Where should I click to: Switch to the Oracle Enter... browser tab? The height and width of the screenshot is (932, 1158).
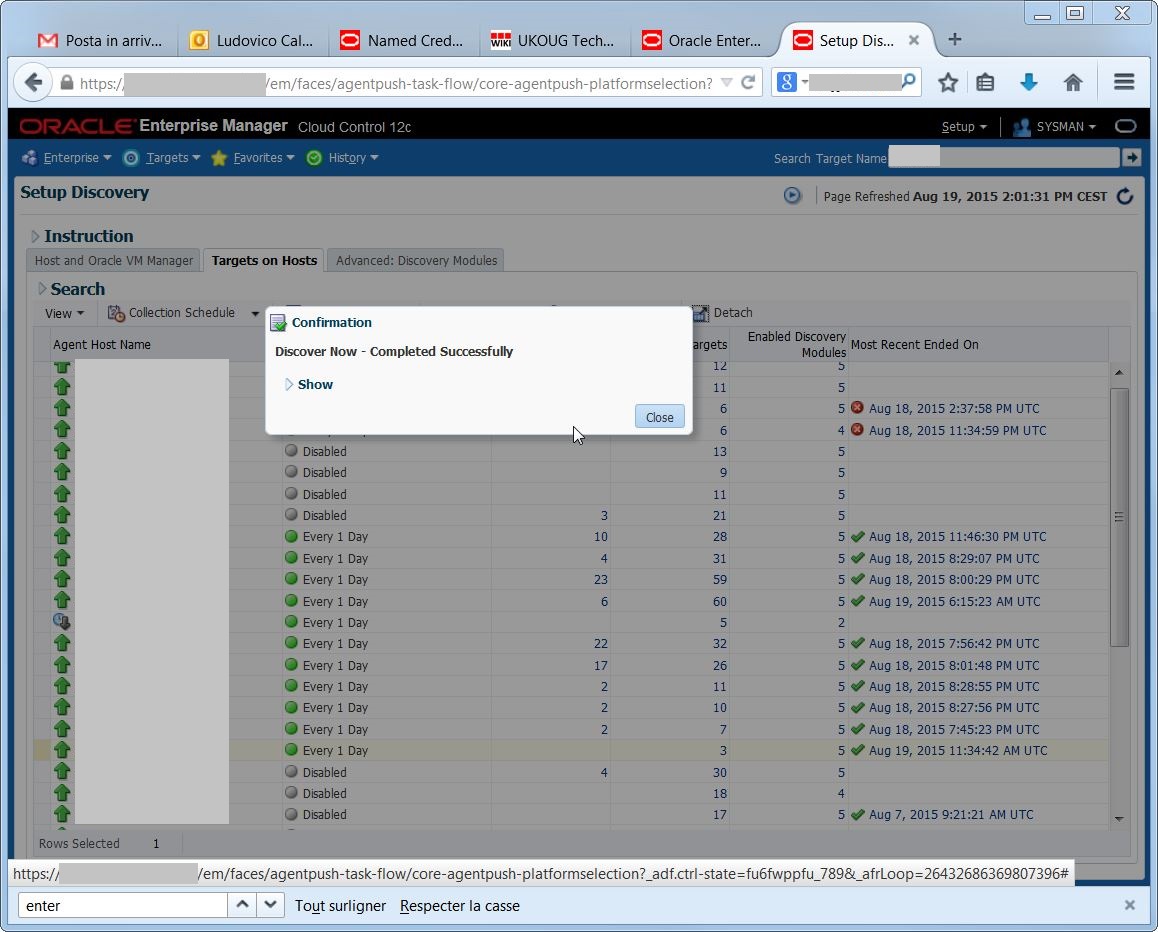coord(704,41)
